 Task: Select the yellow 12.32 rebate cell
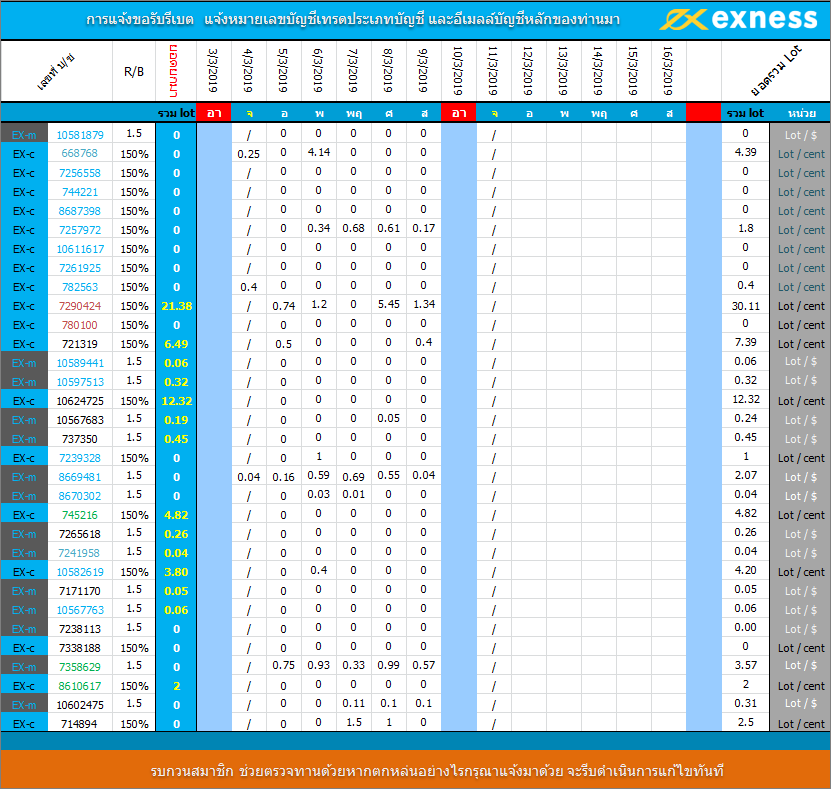[x=176, y=400]
